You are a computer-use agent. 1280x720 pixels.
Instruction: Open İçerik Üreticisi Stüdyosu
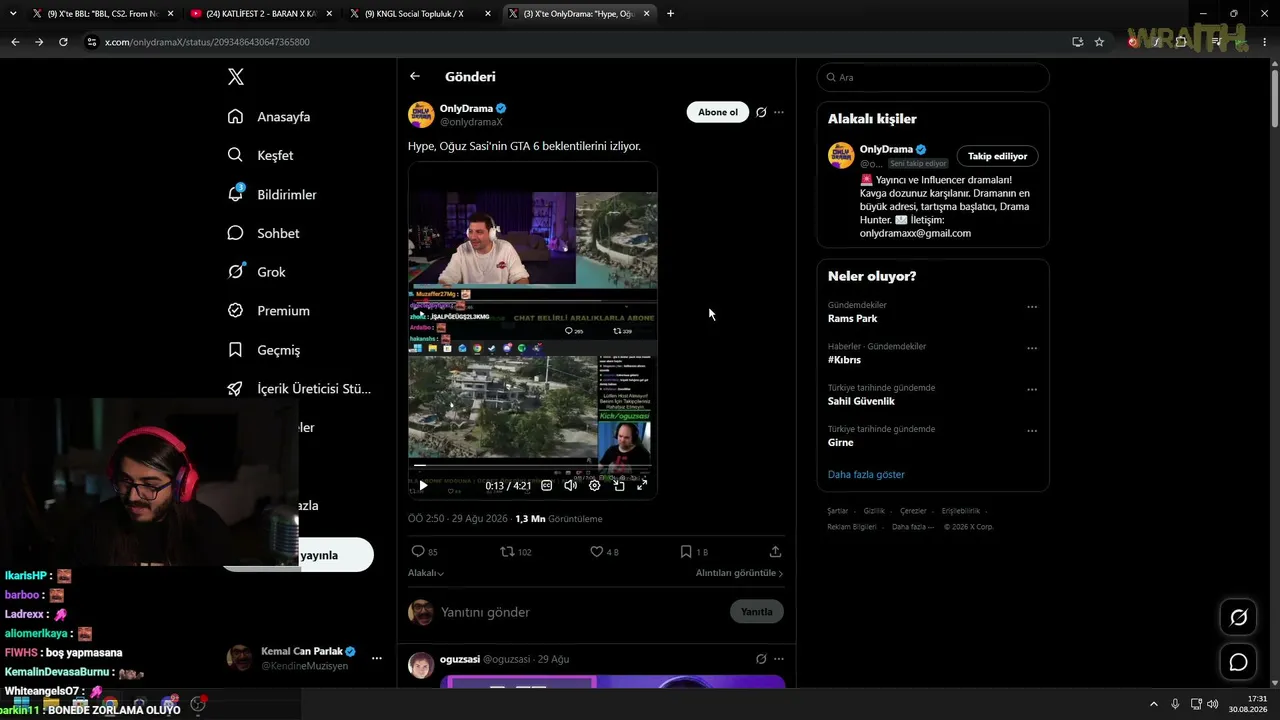pos(299,389)
